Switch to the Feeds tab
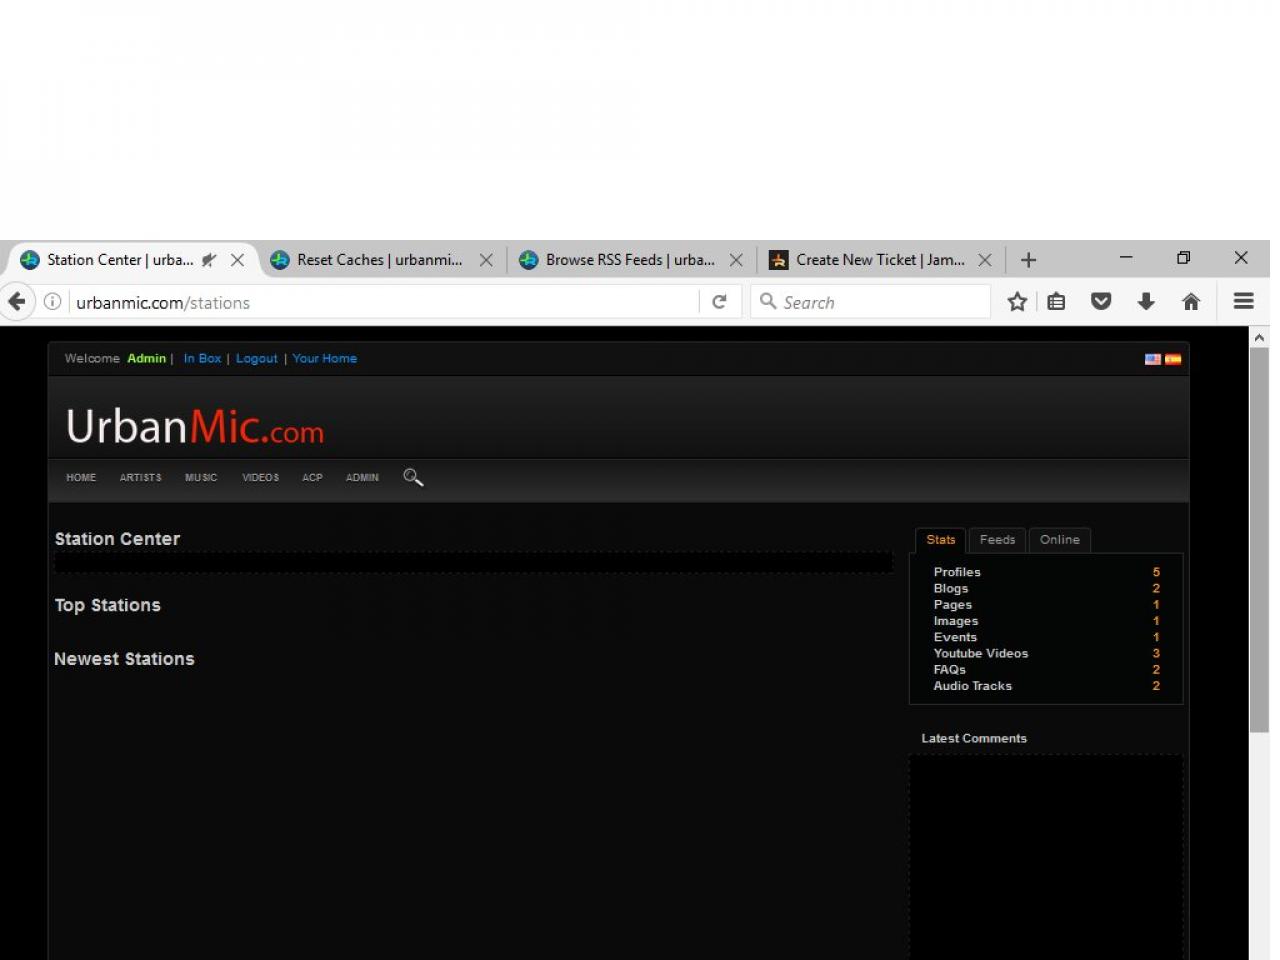This screenshot has height=960, width=1280. [997, 540]
